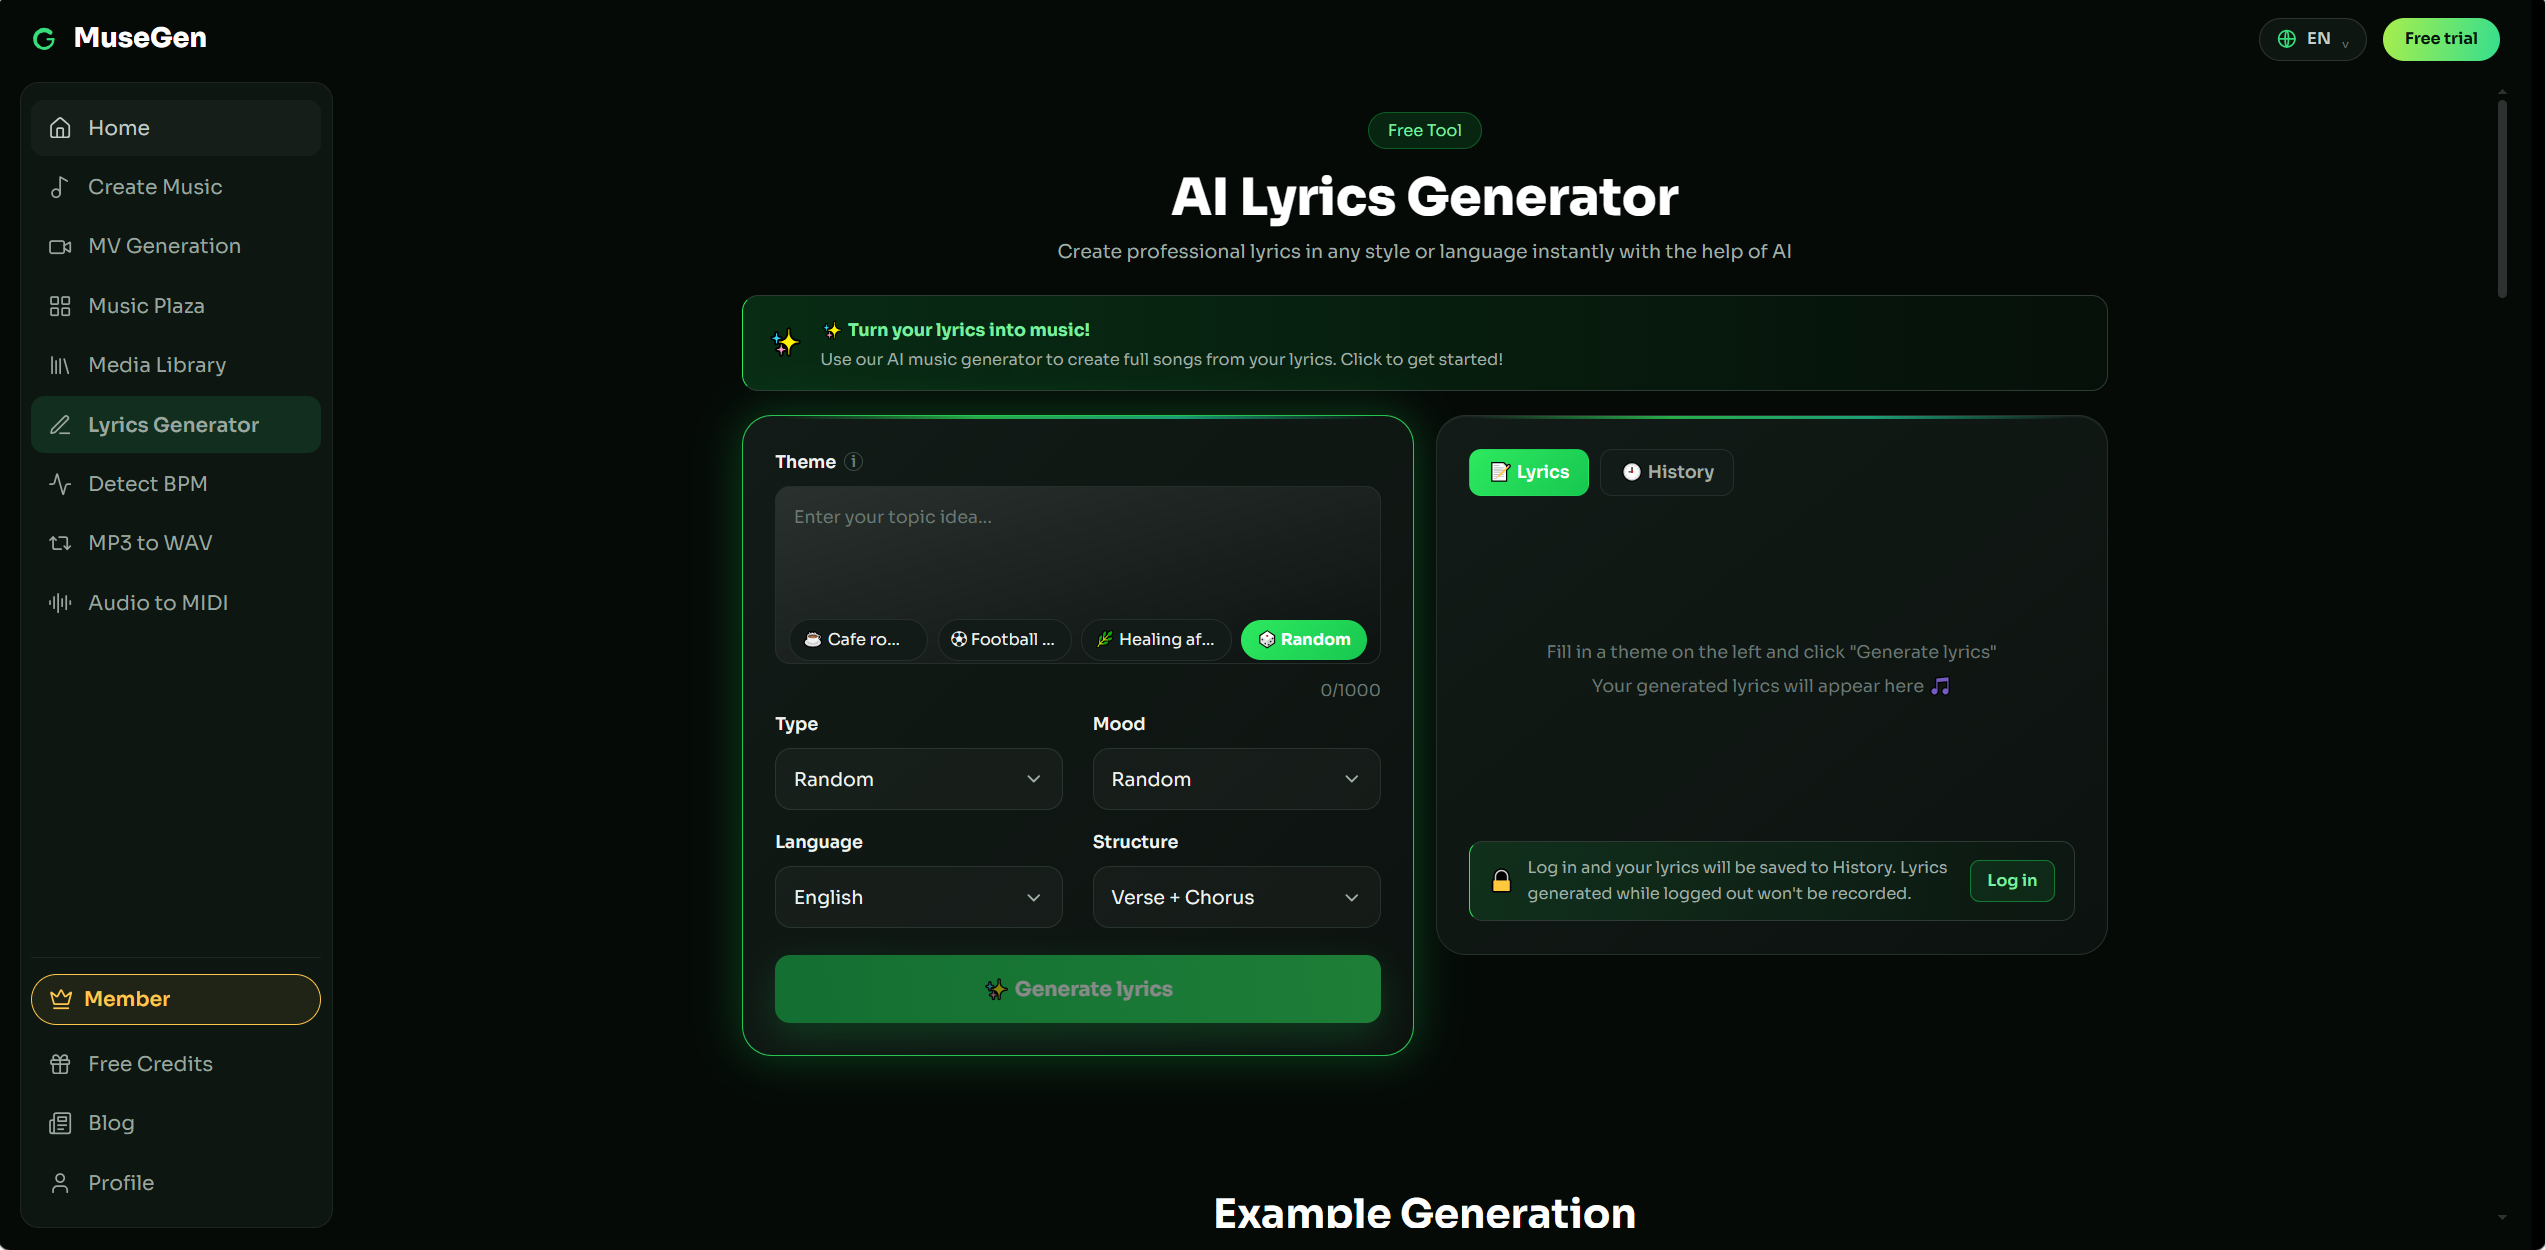2545x1250 pixels.
Task: Click the 0/1000 character counter
Action: point(1350,690)
